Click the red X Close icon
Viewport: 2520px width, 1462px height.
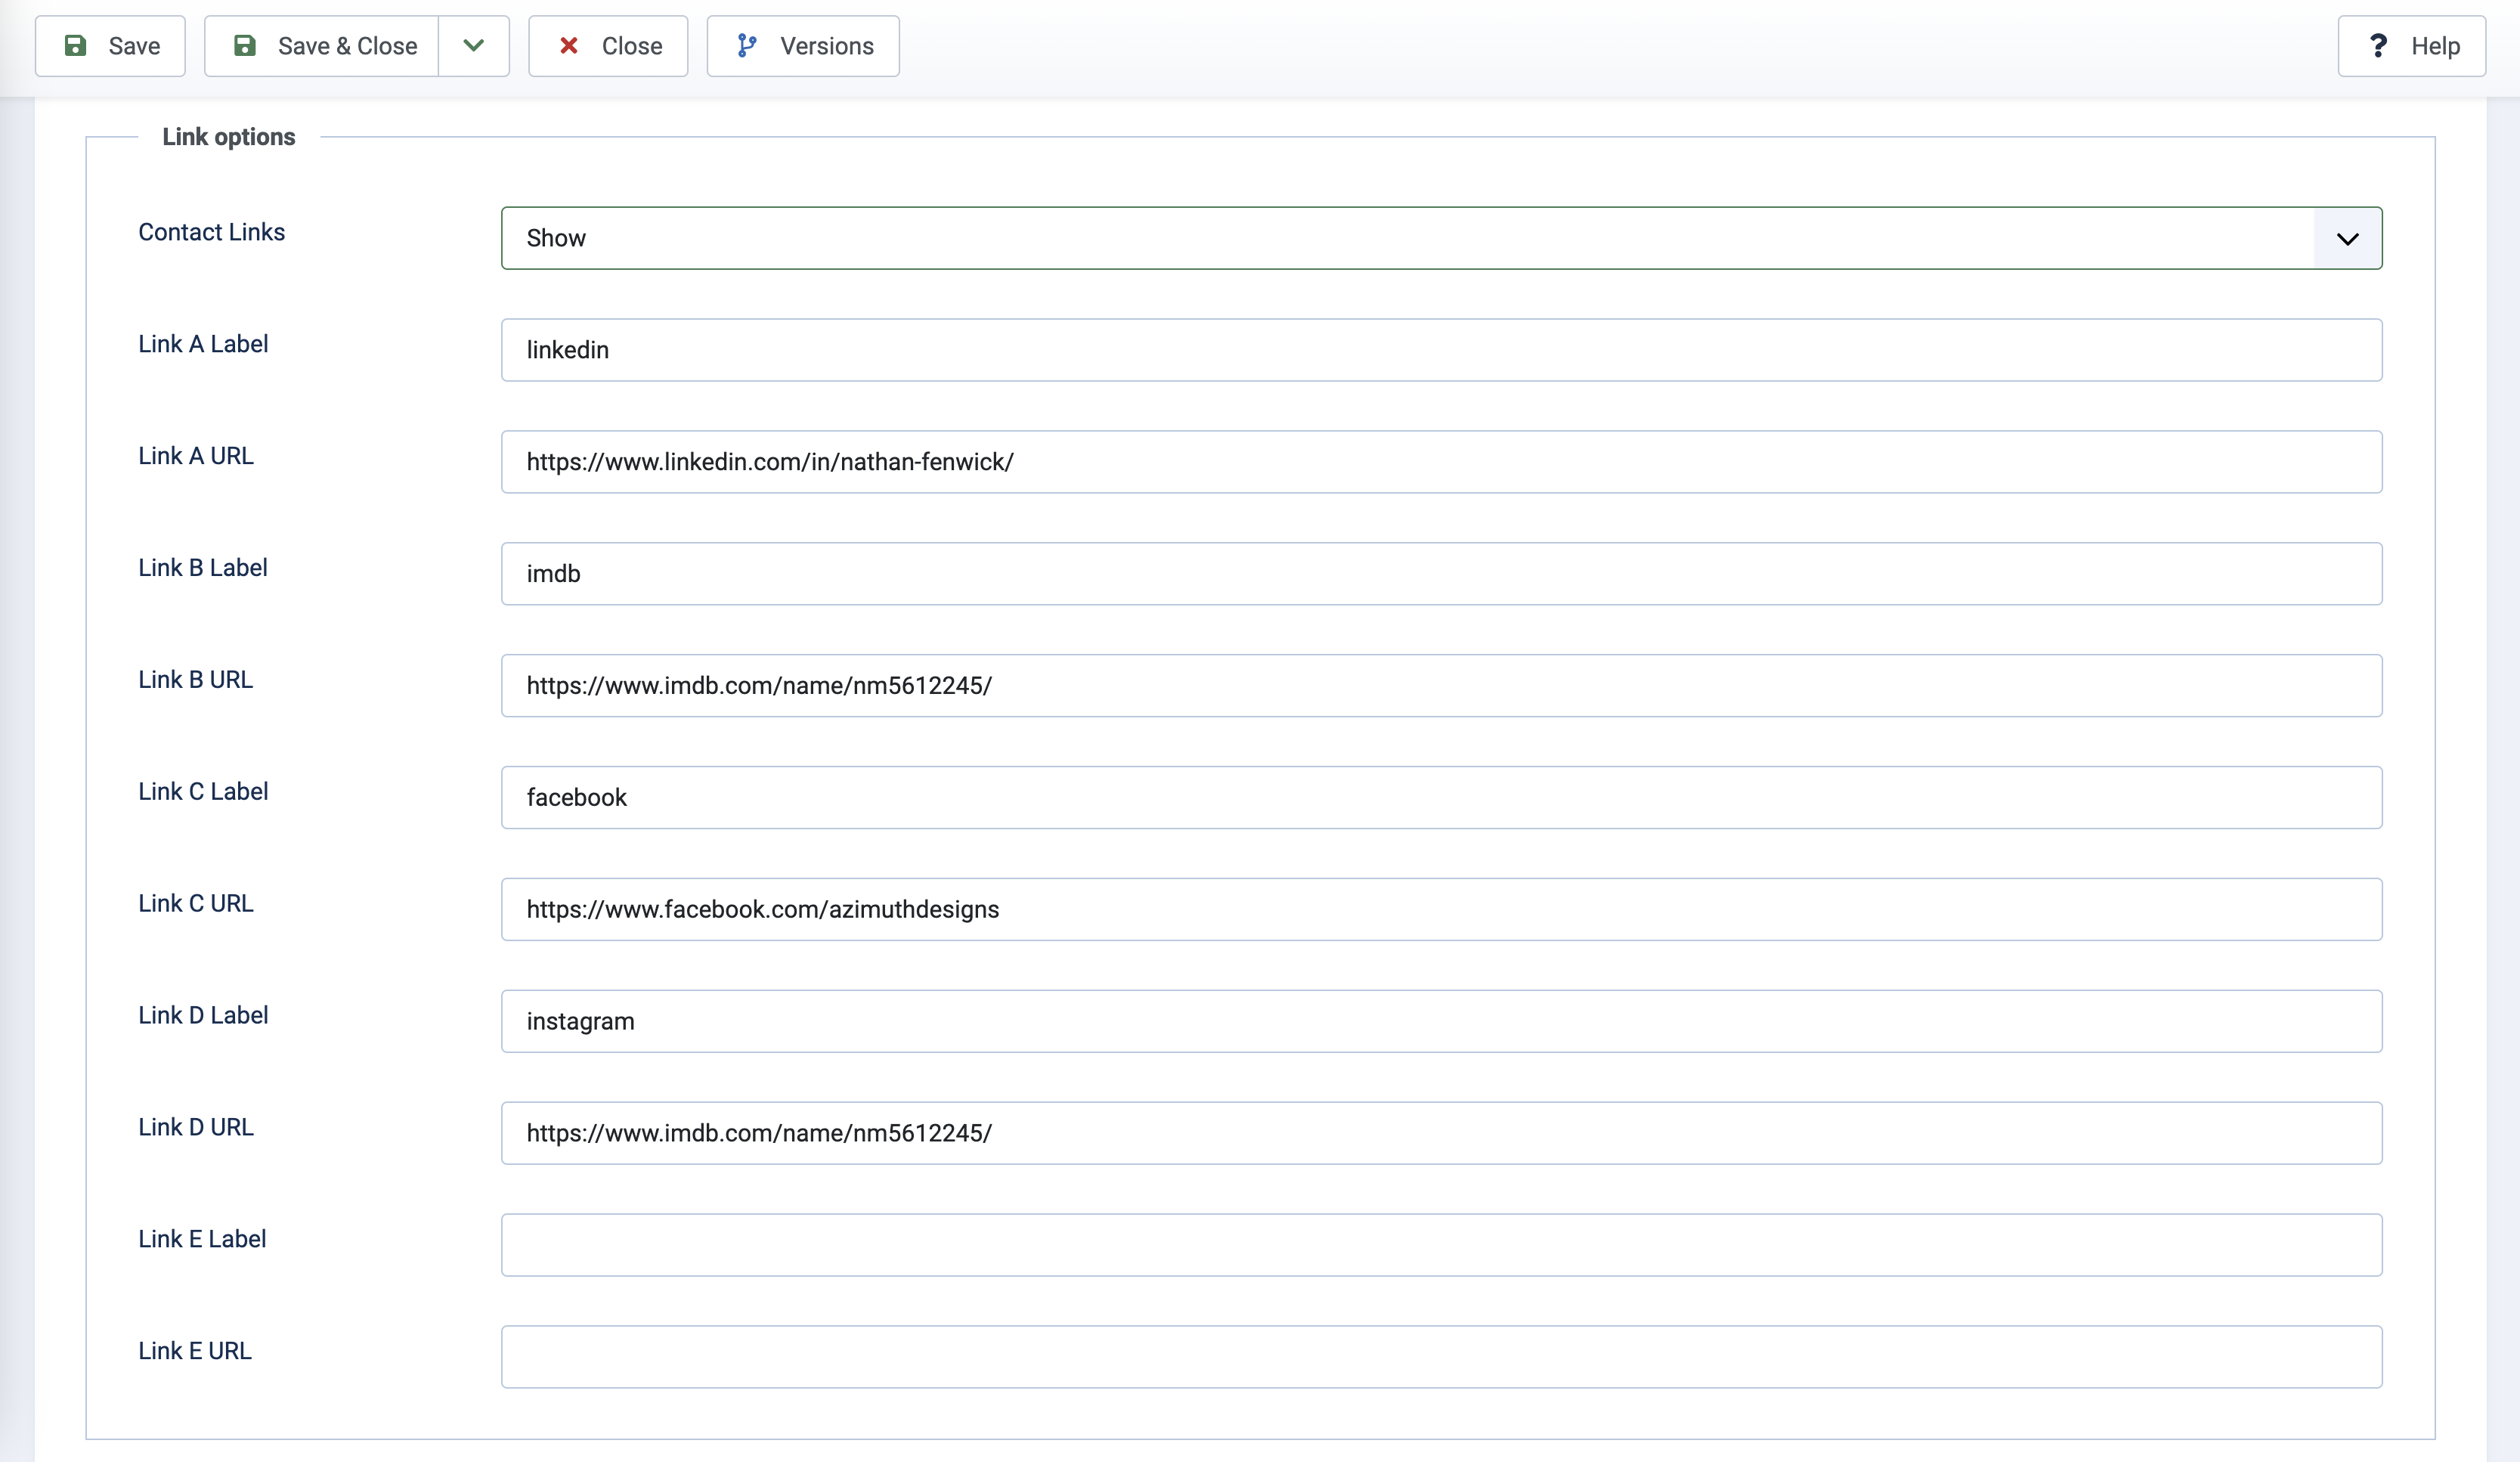[x=569, y=46]
